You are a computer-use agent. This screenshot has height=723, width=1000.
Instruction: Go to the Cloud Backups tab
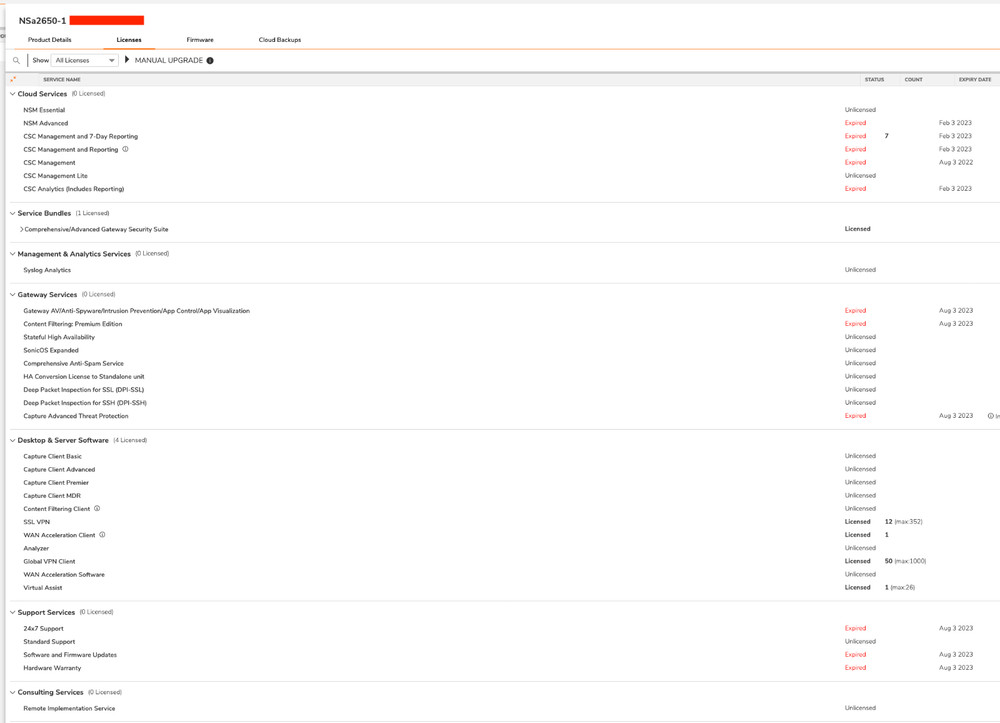click(x=279, y=40)
